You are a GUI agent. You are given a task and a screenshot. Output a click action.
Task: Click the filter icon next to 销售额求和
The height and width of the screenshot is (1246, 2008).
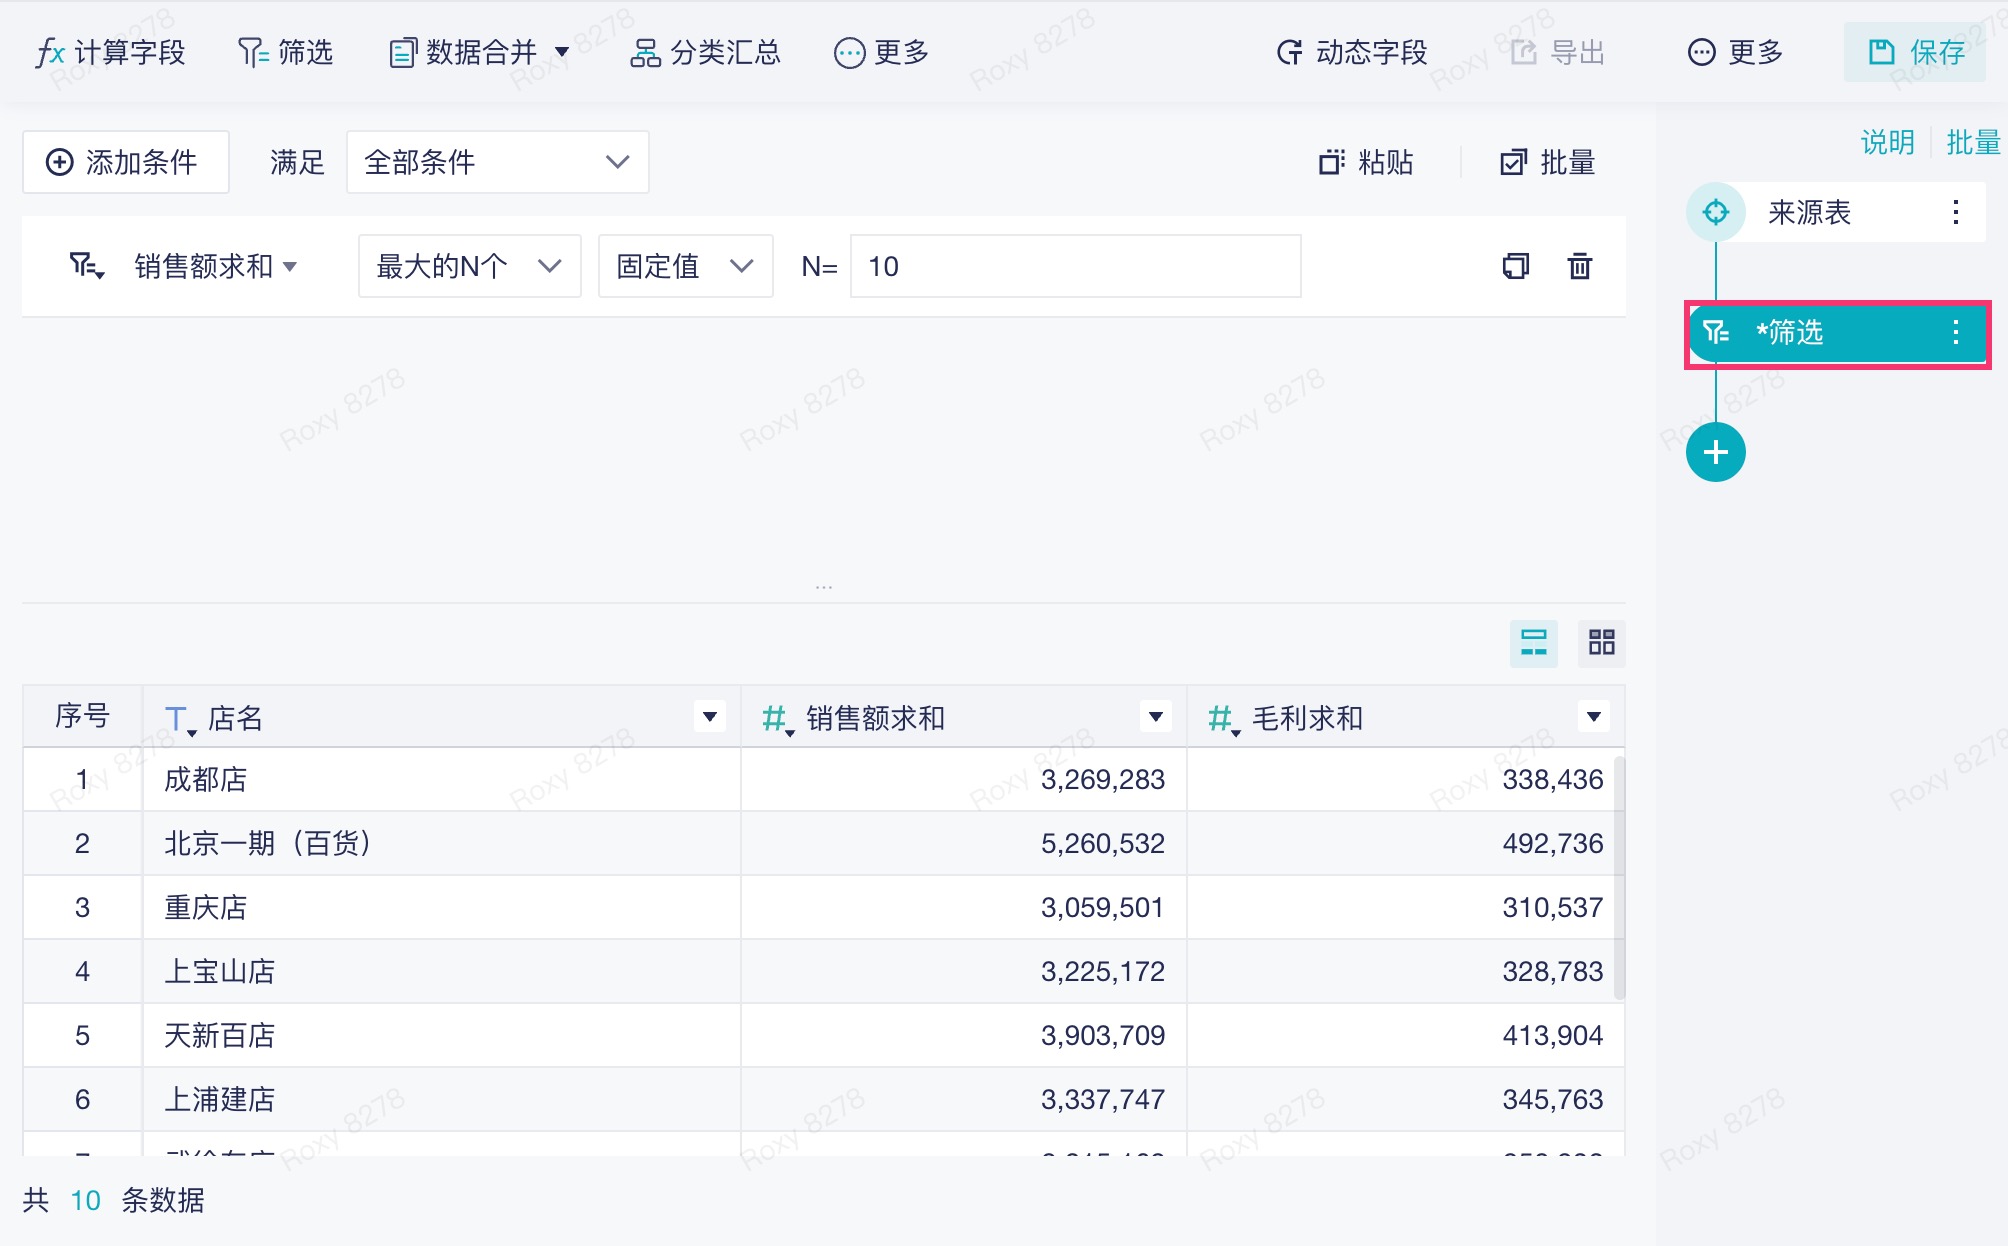click(86, 266)
